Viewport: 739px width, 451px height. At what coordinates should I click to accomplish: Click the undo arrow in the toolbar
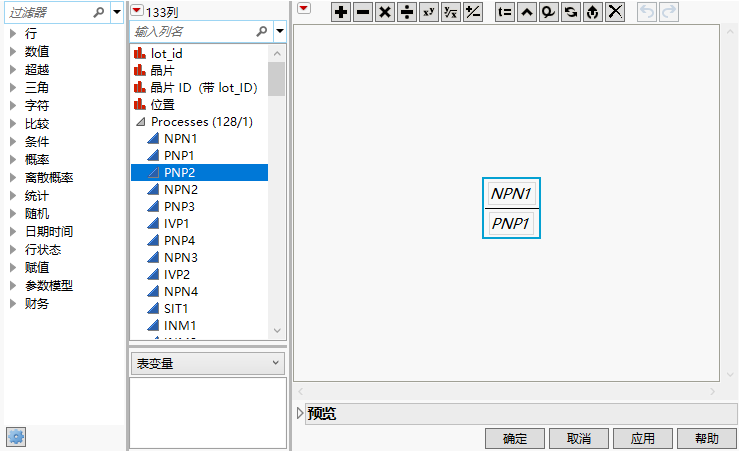(x=647, y=12)
